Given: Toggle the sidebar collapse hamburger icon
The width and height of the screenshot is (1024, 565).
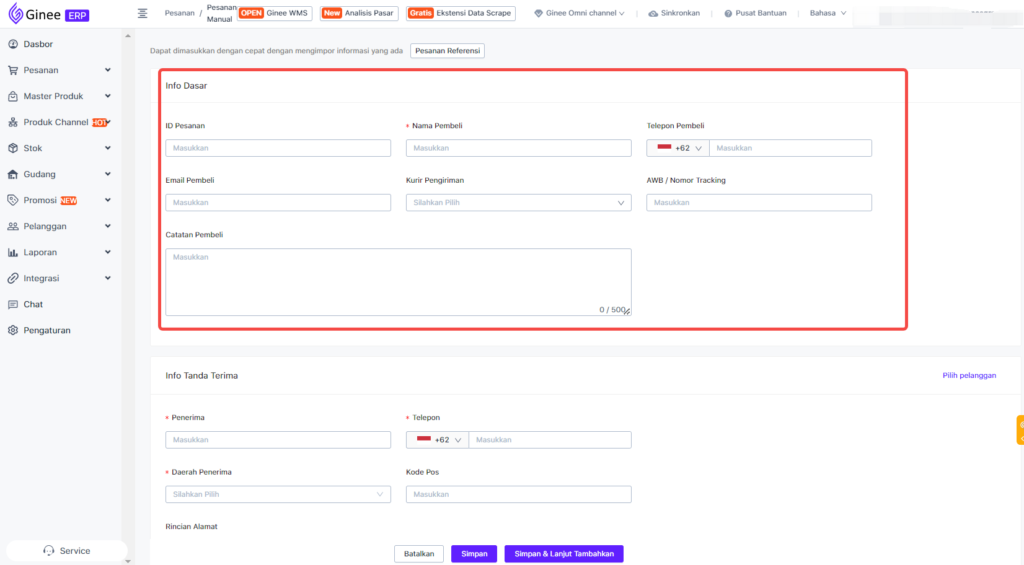Looking at the screenshot, I should 142,13.
